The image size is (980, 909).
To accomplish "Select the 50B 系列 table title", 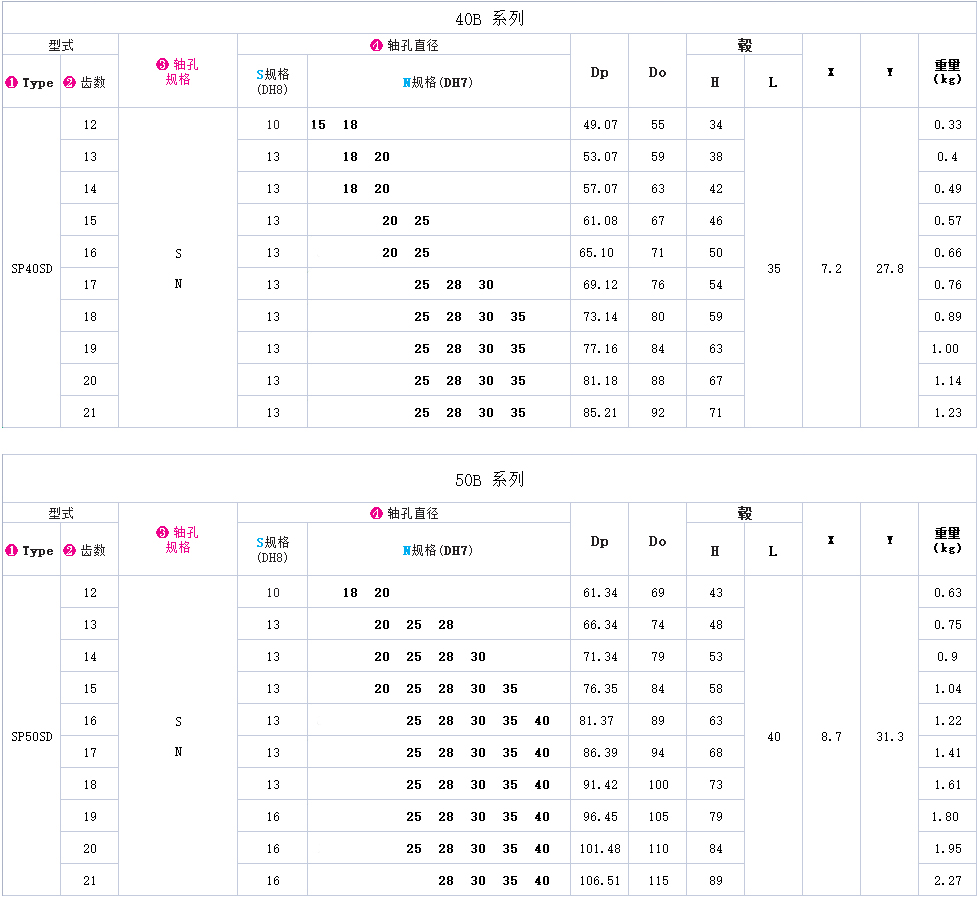I will (489, 480).
